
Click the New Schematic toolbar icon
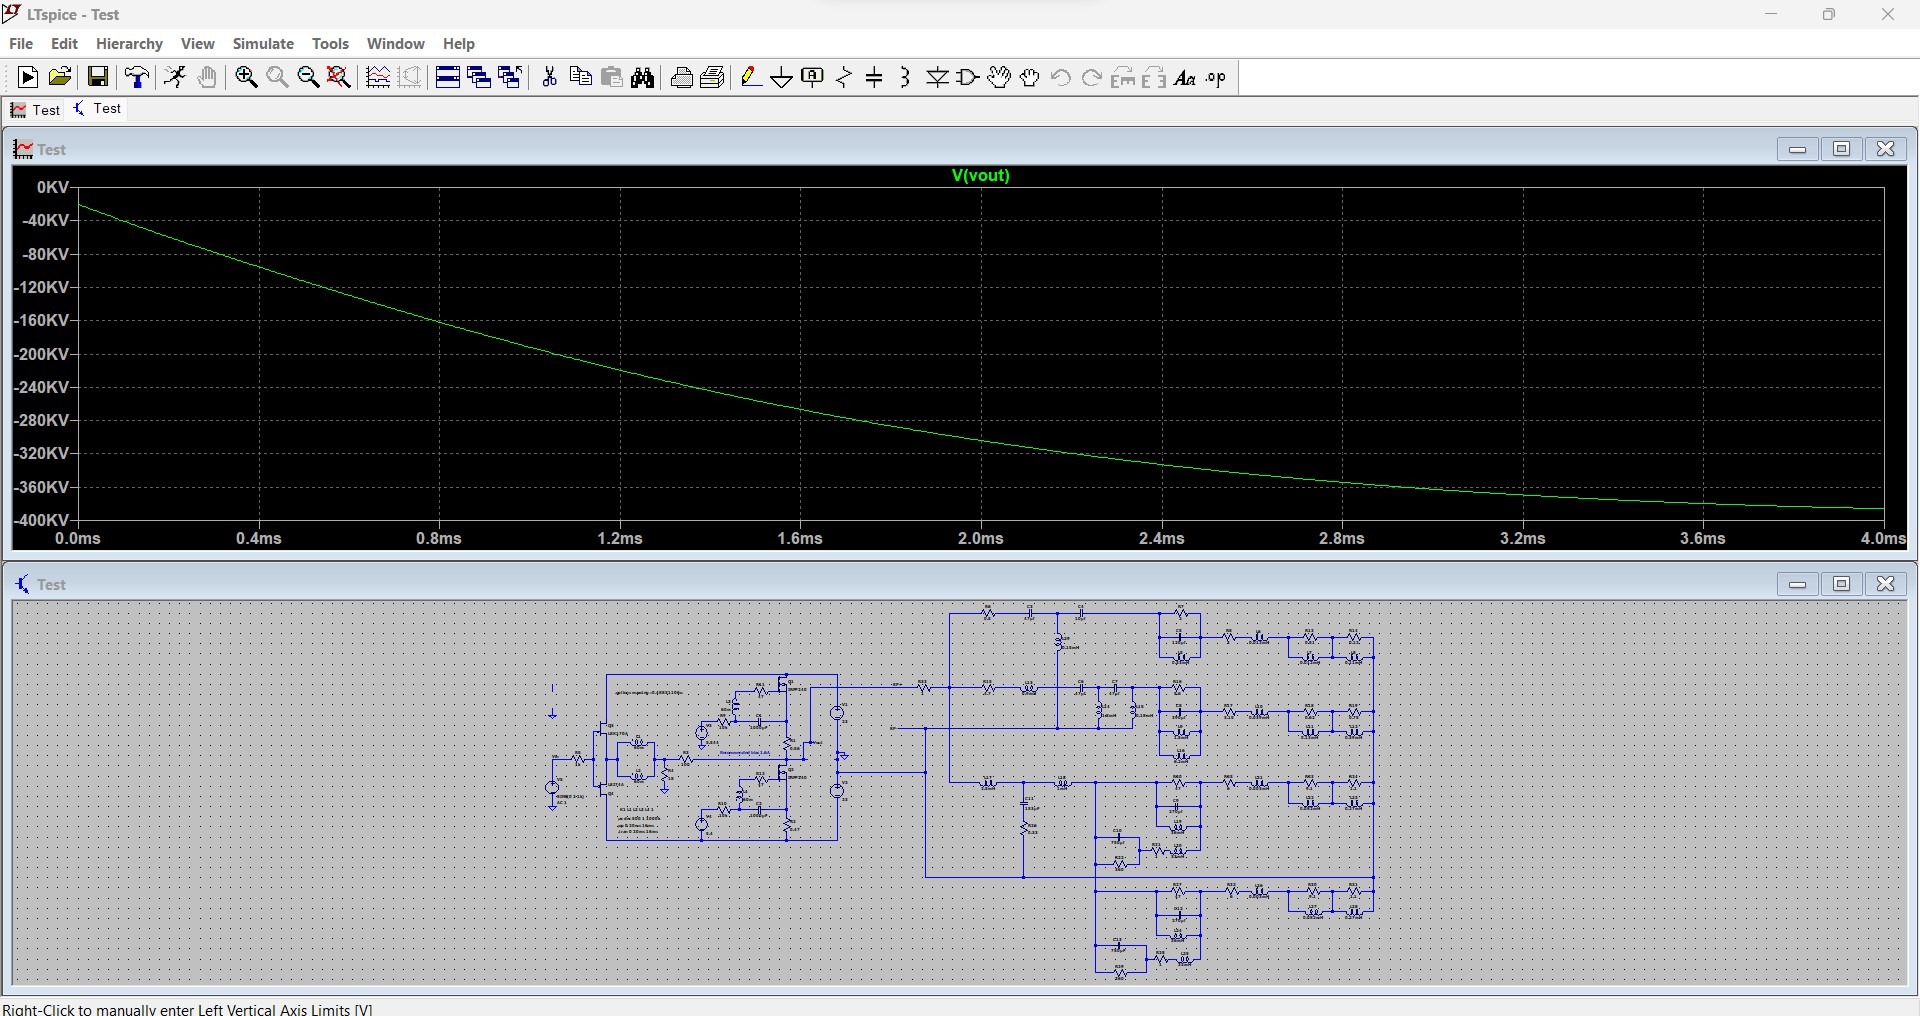[28, 77]
